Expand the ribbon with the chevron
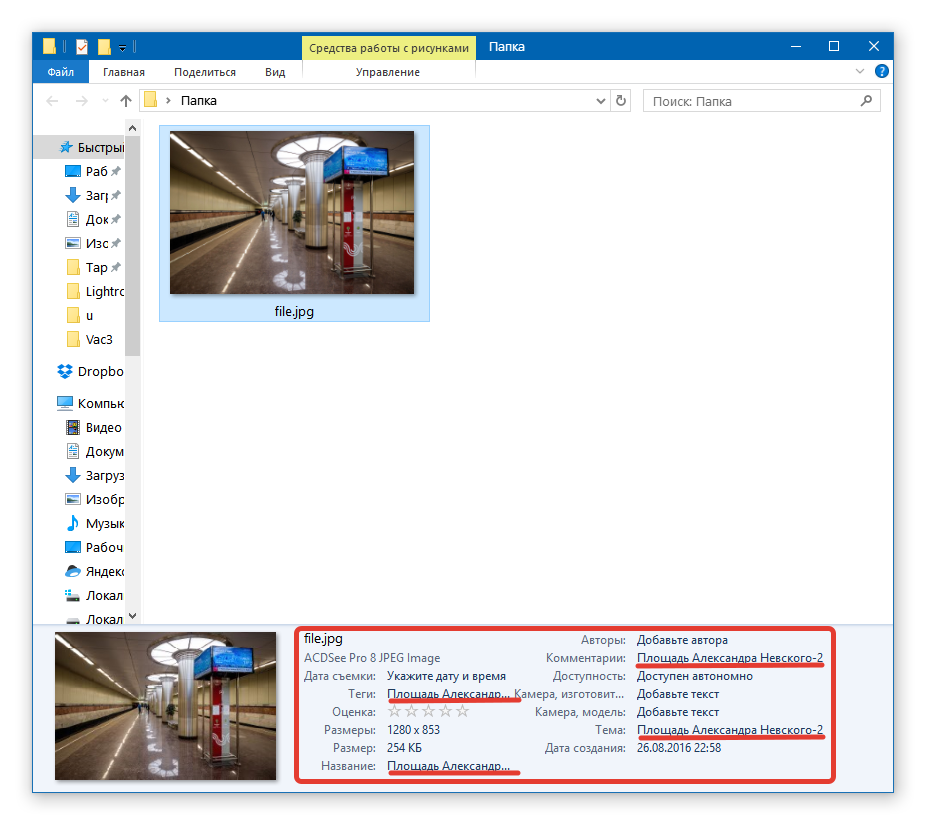Image resolution: width=926 pixels, height=825 pixels. (859, 72)
